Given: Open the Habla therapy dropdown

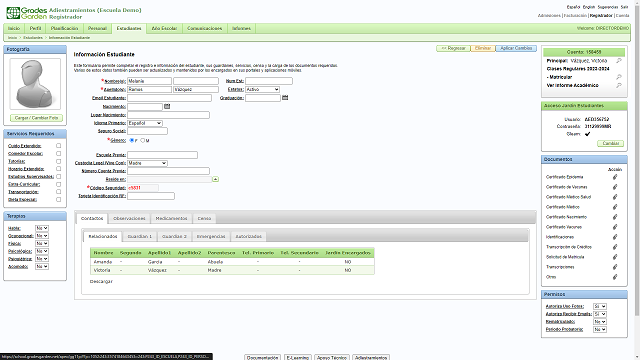Looking at the screenshot, I should point(42,228).
